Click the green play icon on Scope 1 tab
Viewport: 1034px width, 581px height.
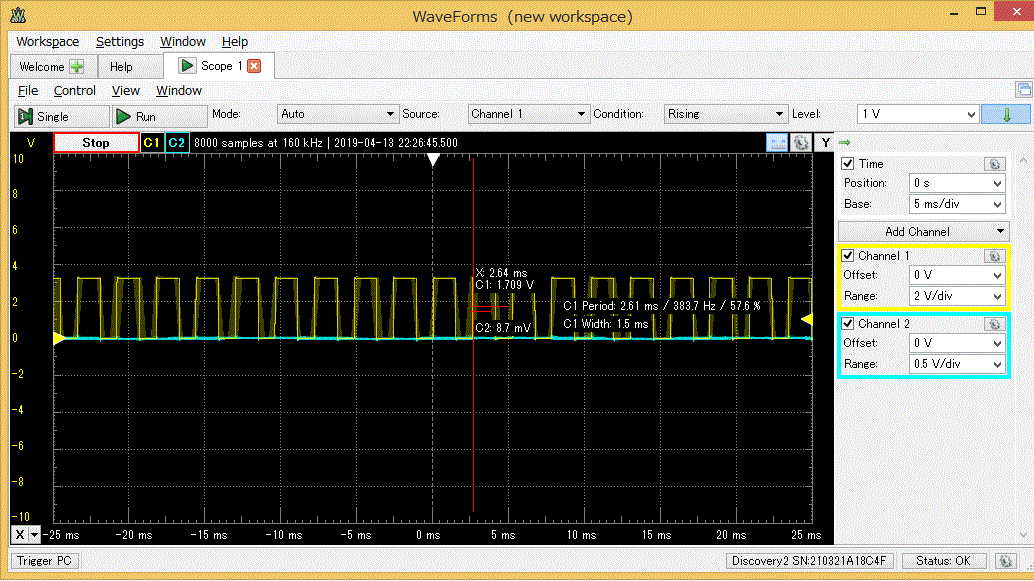(x=187, y=66)
